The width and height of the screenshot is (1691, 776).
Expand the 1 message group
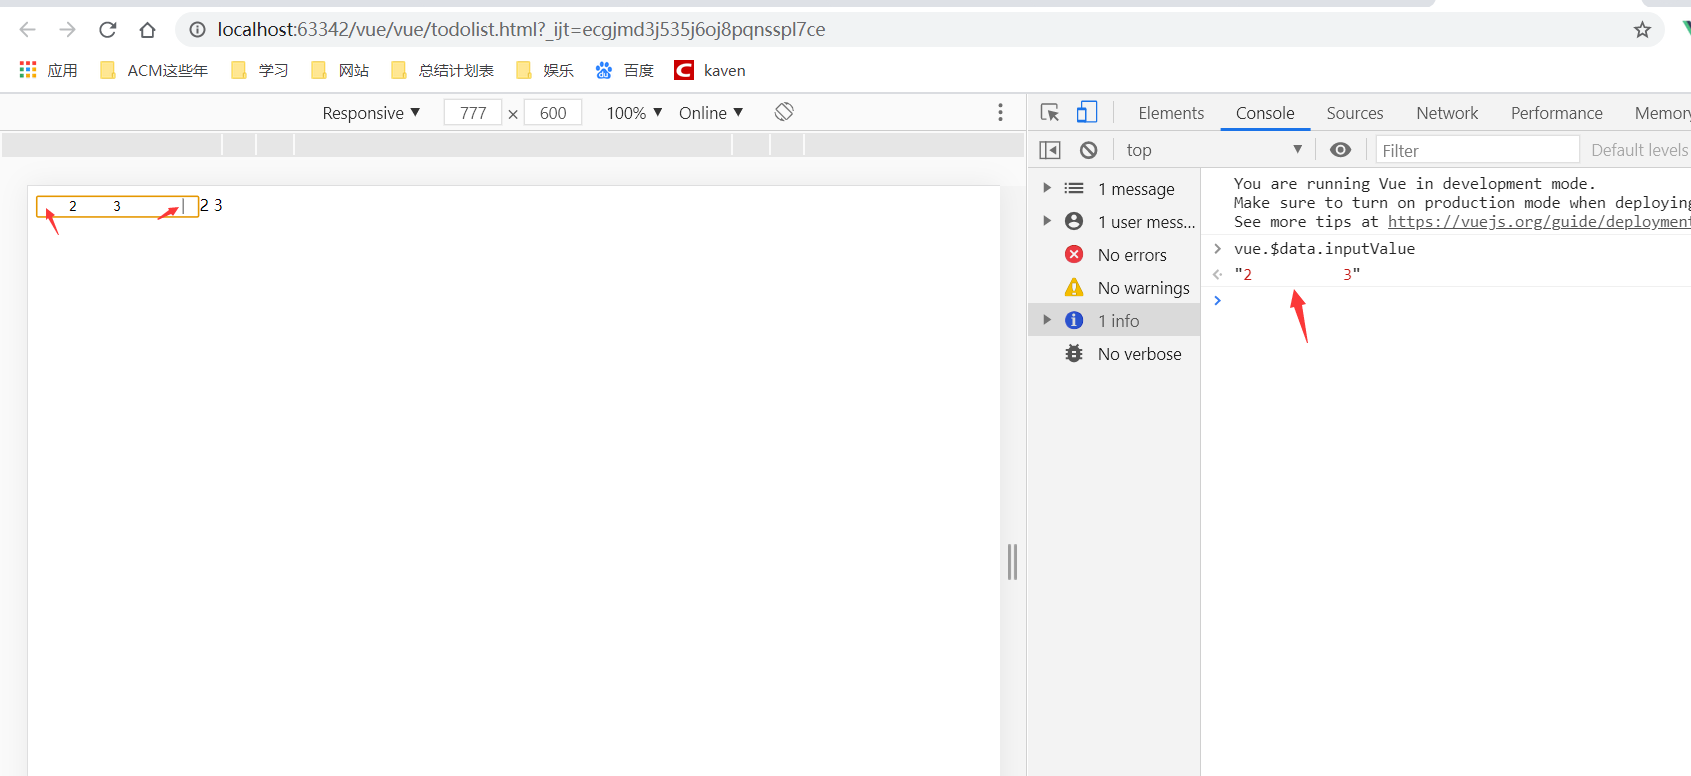tap(1047, 188)
